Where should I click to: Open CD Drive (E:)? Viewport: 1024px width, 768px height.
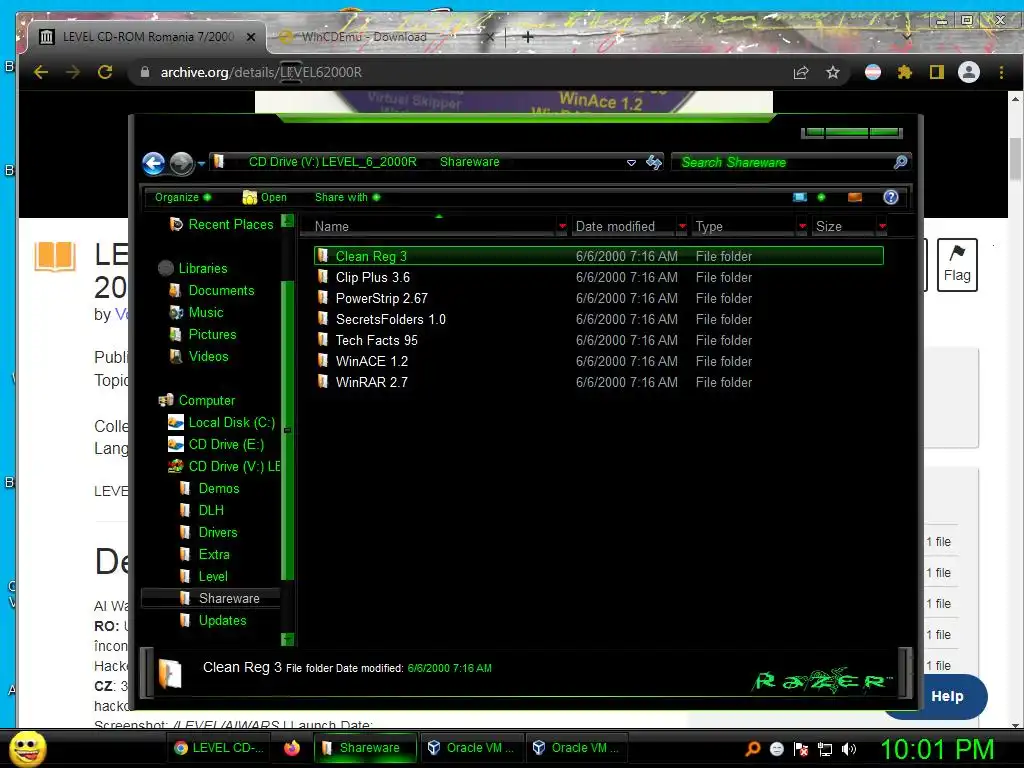coord(216,444)
